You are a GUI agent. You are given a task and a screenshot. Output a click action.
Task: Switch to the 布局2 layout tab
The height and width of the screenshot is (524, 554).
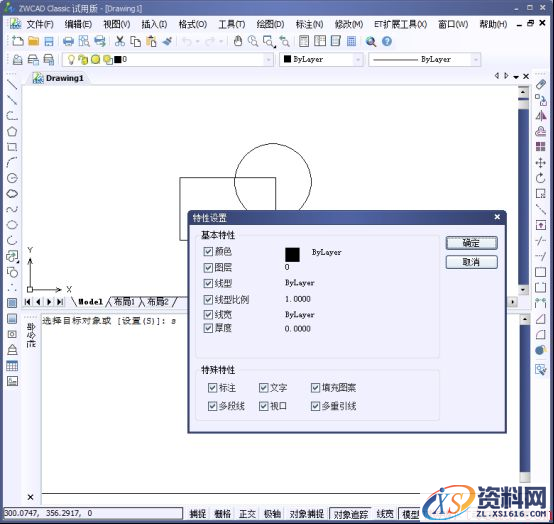tap(158, 302)
